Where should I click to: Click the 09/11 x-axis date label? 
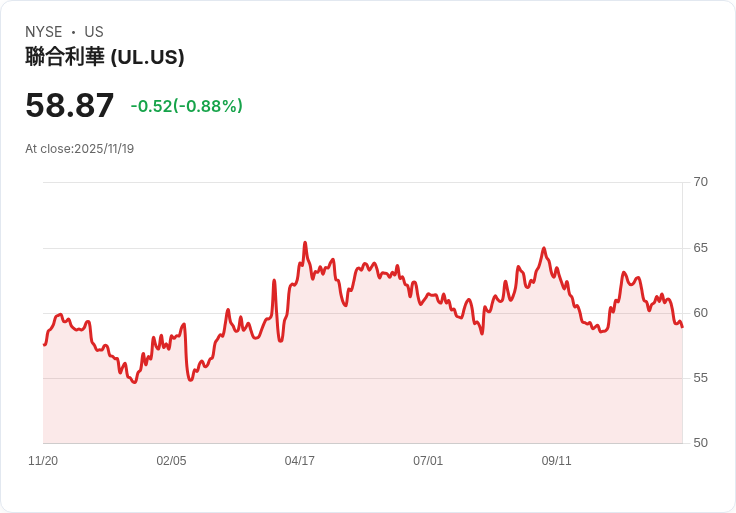click(557, 461)
